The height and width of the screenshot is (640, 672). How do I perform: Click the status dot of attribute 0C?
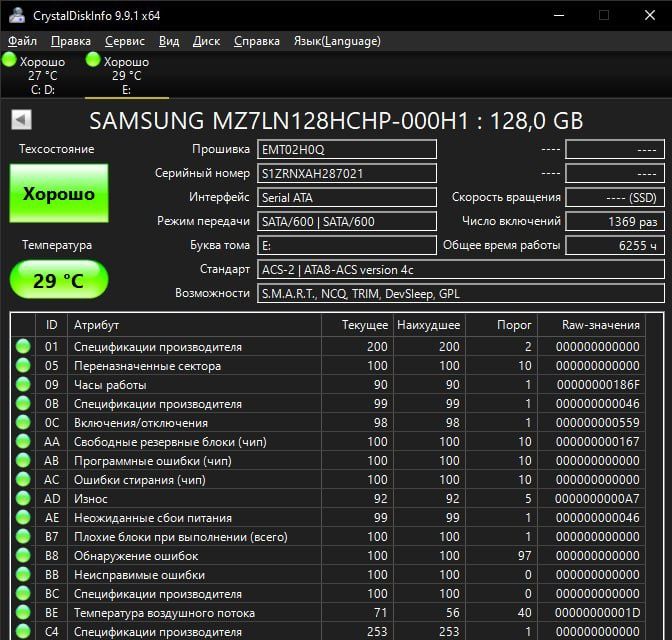click(23, 422)
